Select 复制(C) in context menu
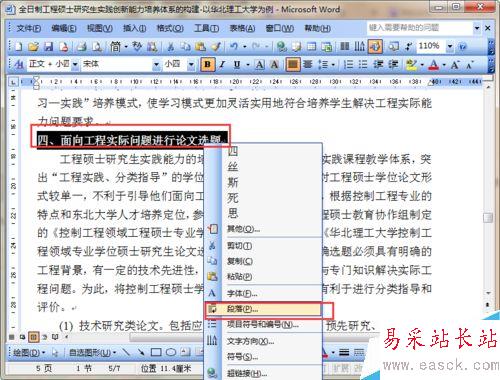This screenshot has height=380, width=500. (263, 261)
